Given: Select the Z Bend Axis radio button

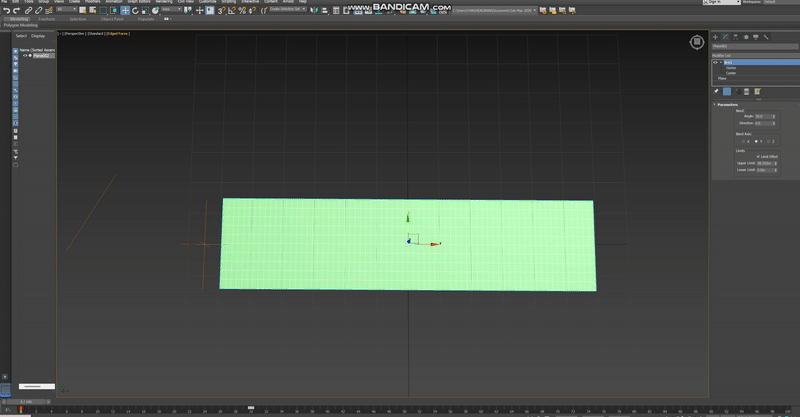Looking at the screenshot, I should [x=768, y=141].
